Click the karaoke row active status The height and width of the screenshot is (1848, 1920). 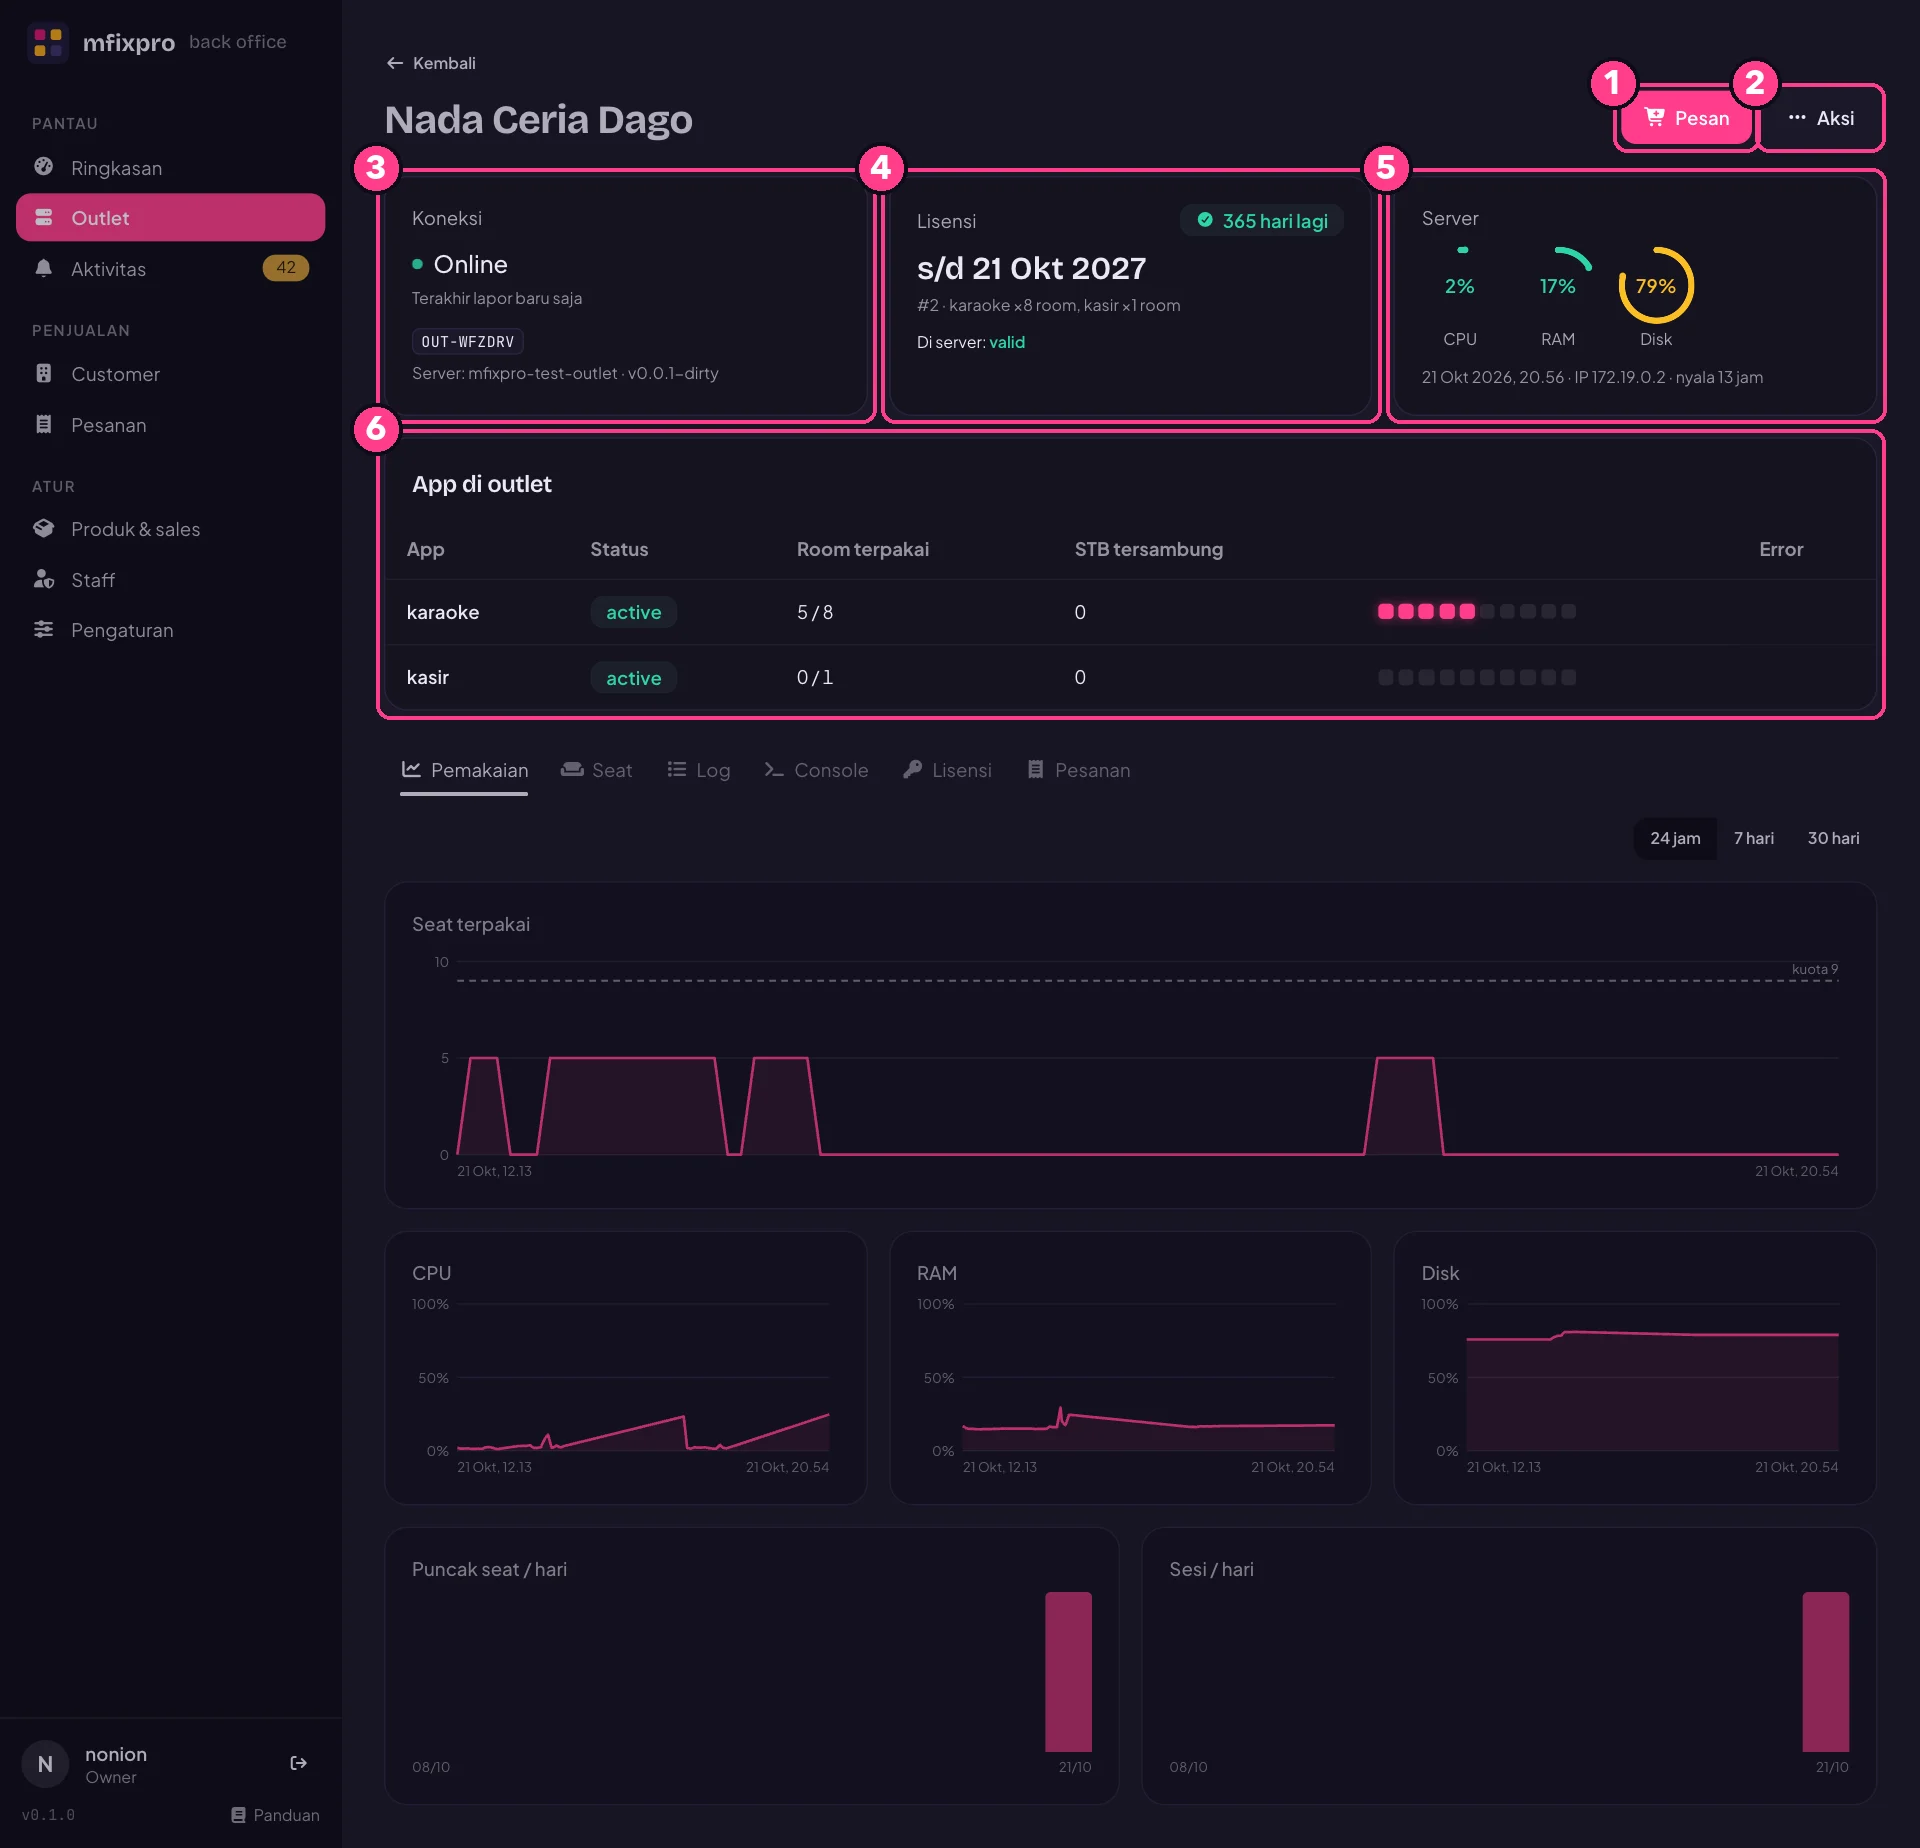tap(633, 612)
